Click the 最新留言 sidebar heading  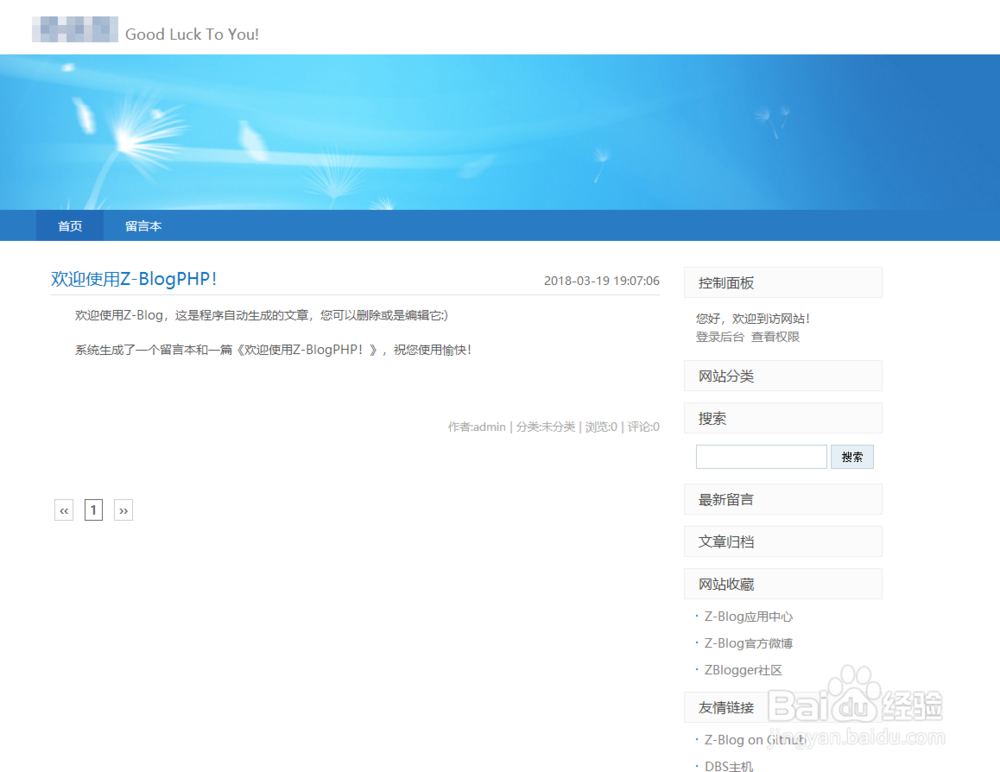click(x=783, y=500)
